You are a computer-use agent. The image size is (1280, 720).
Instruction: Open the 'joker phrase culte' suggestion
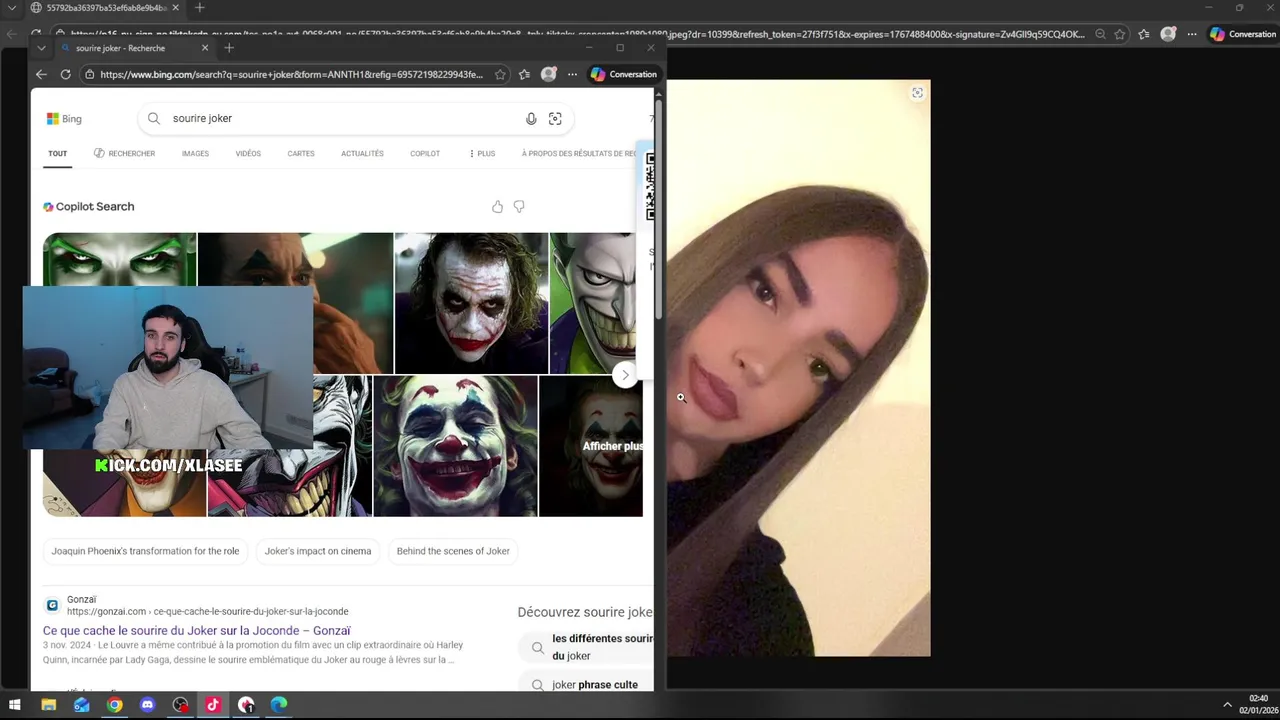pos(586,685)
